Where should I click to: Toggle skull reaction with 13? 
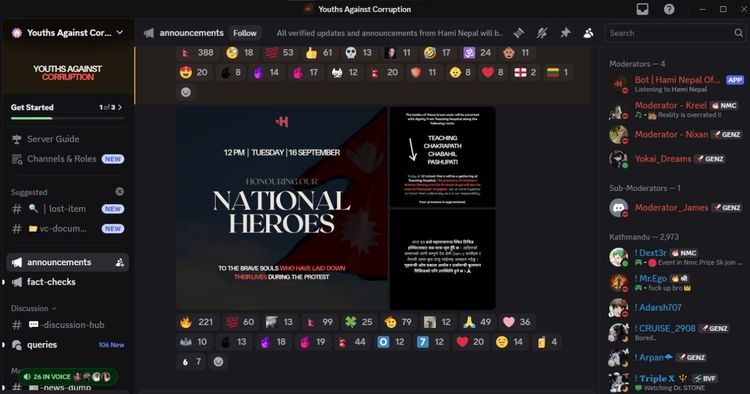click(359, 53)
